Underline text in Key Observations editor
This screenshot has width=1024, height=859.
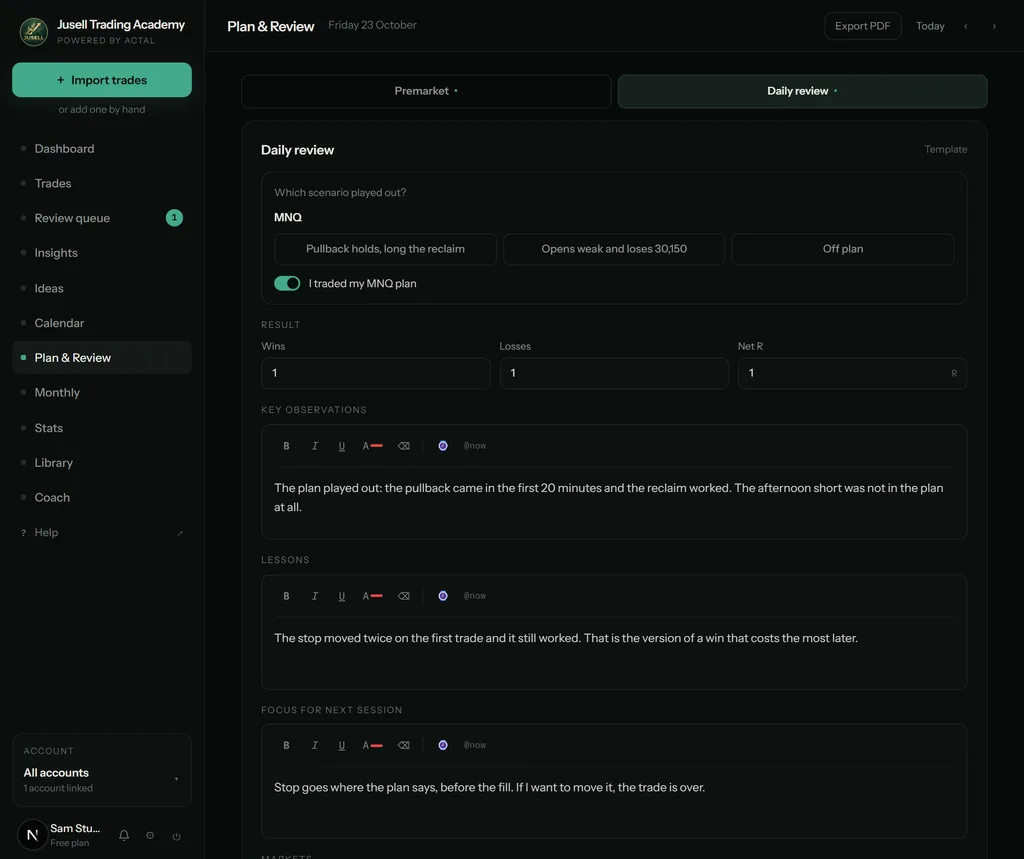342,446
